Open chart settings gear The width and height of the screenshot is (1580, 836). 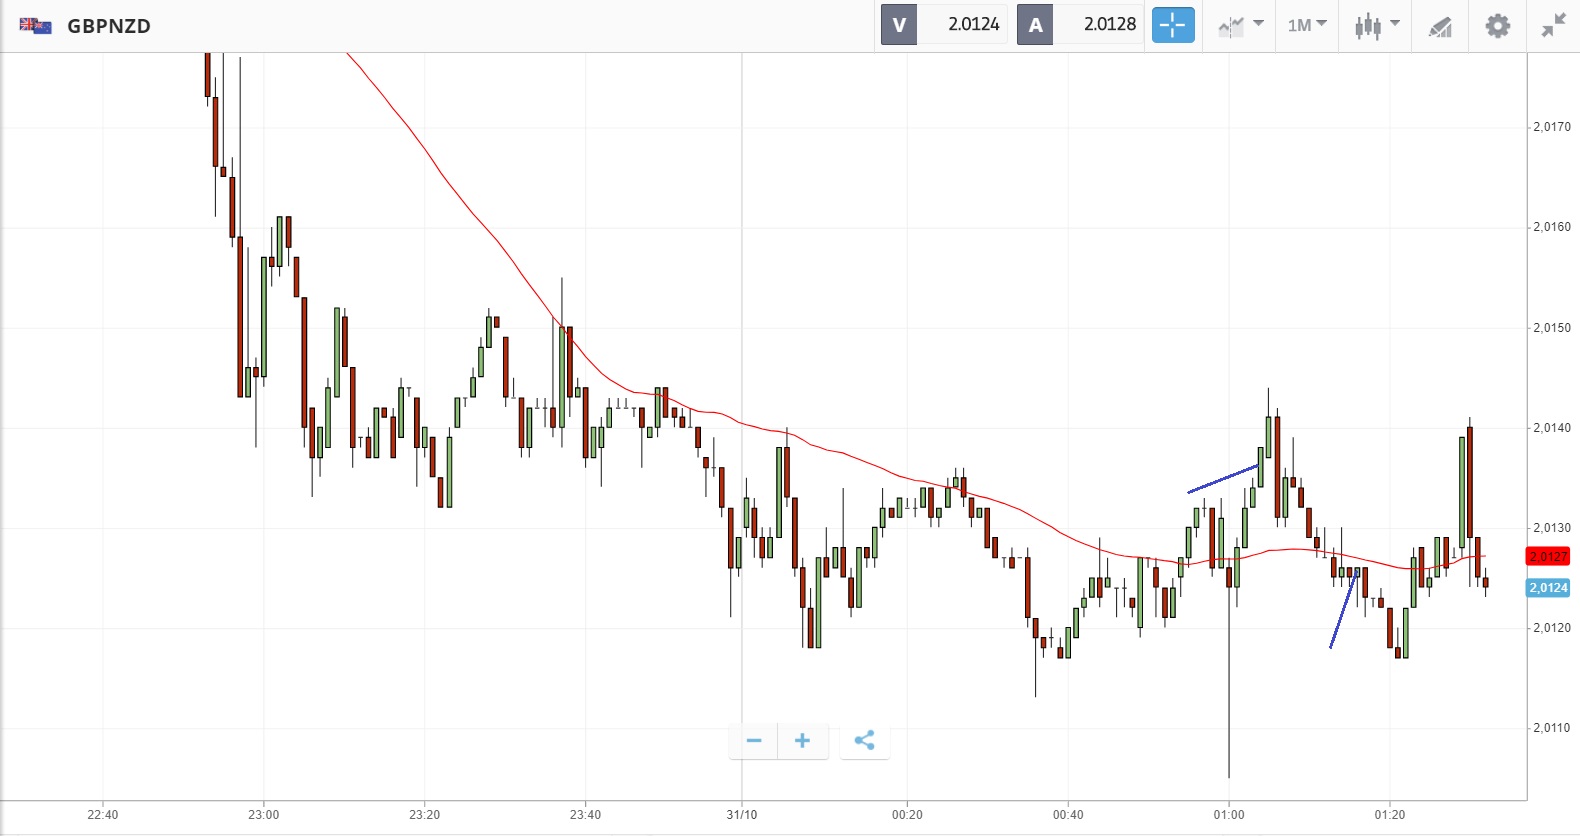1497,25
